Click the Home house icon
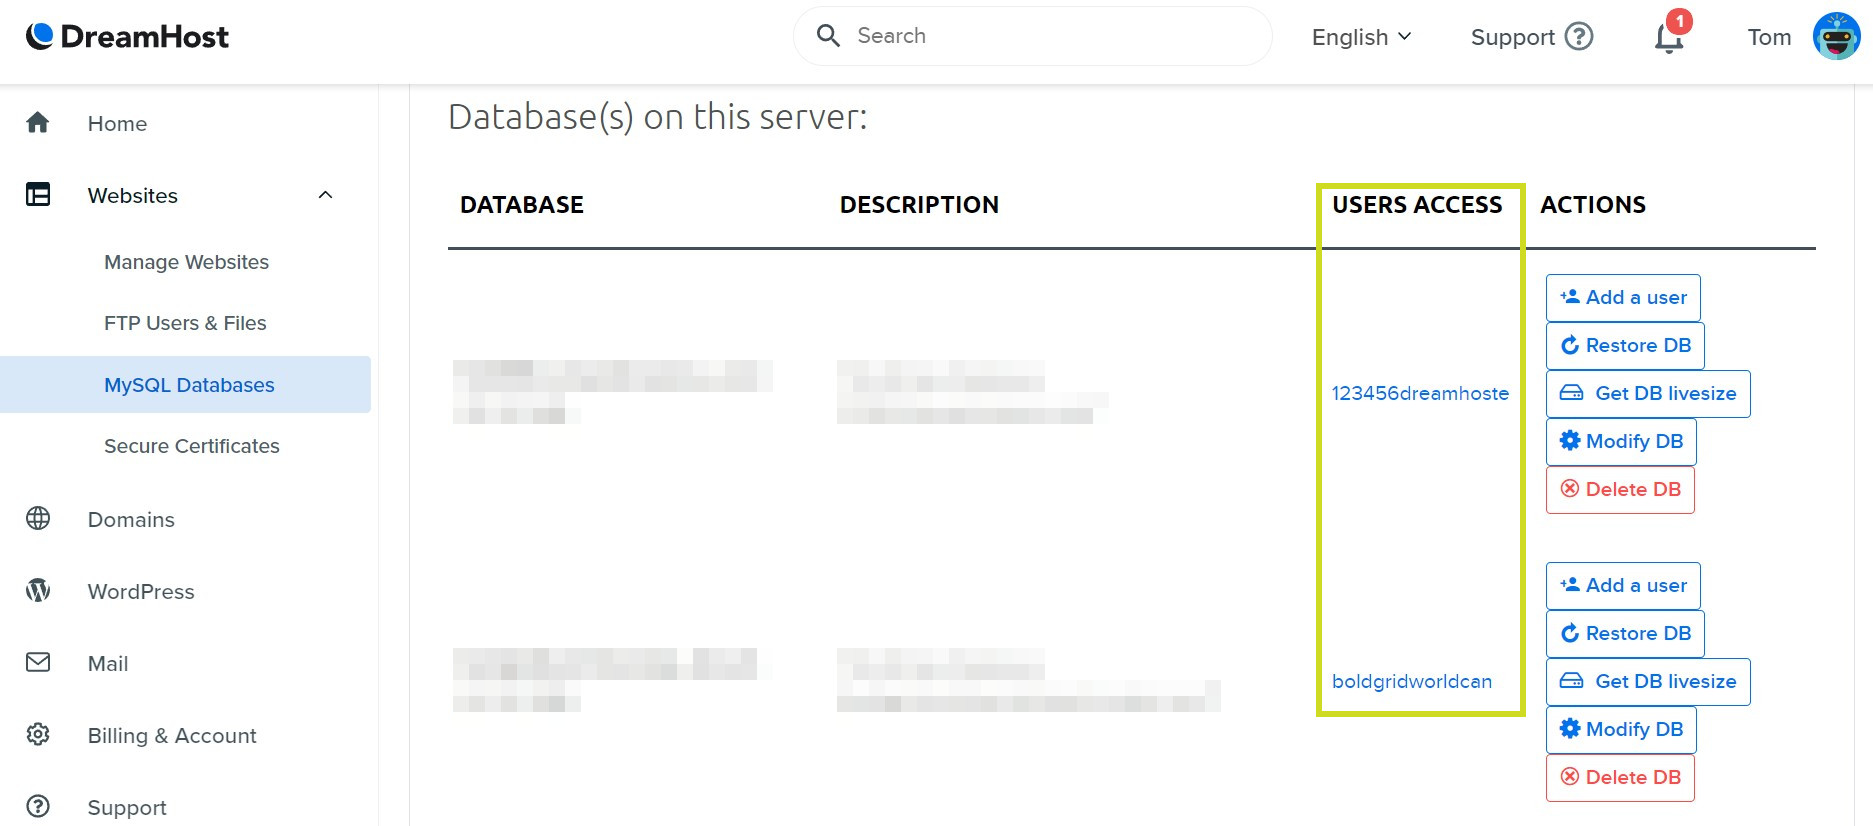Screen dimensions: 1873x826 pos(38,123)
